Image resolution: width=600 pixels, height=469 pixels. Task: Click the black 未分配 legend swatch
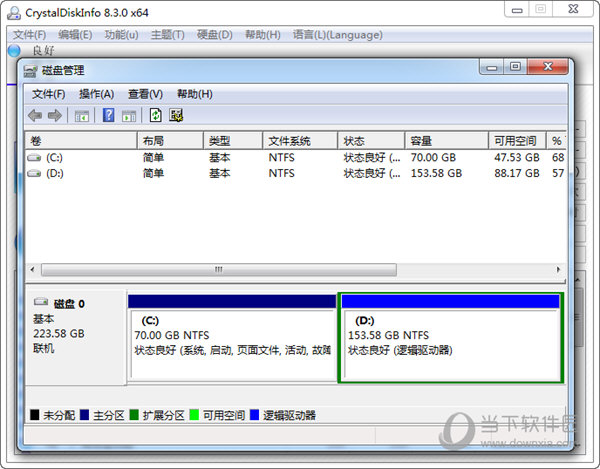[34, 415]
